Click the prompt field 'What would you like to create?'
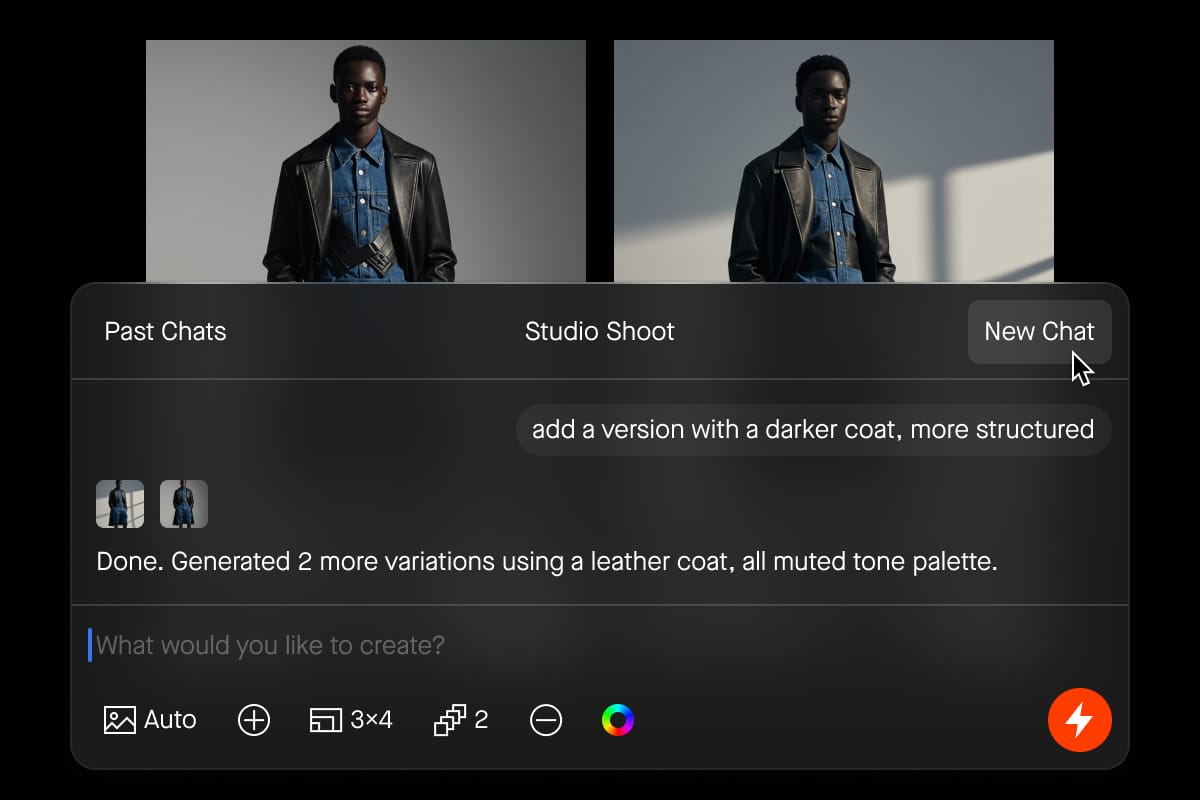1200x800 pixels. [600, 645]
